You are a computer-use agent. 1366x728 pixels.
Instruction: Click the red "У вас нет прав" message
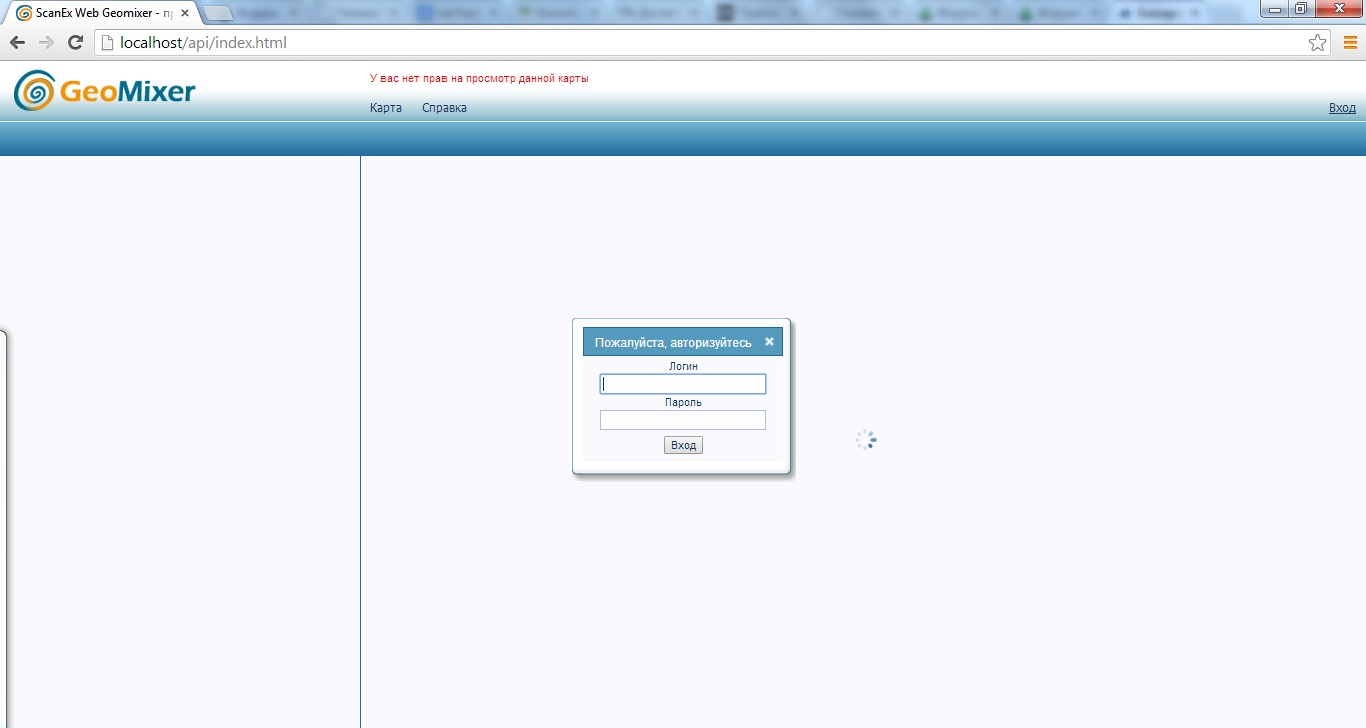click(x=479, y=78)
